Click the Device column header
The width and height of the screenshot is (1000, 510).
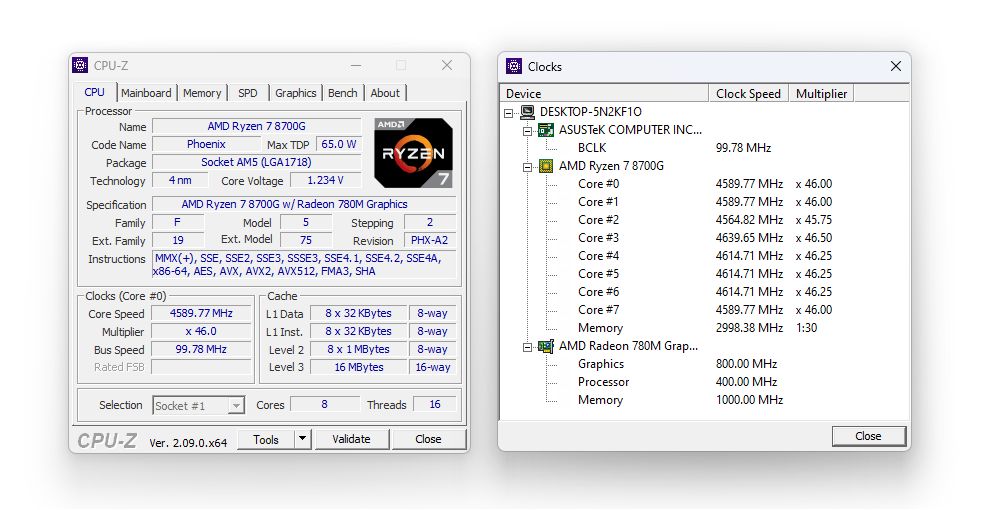click(604, 94)
